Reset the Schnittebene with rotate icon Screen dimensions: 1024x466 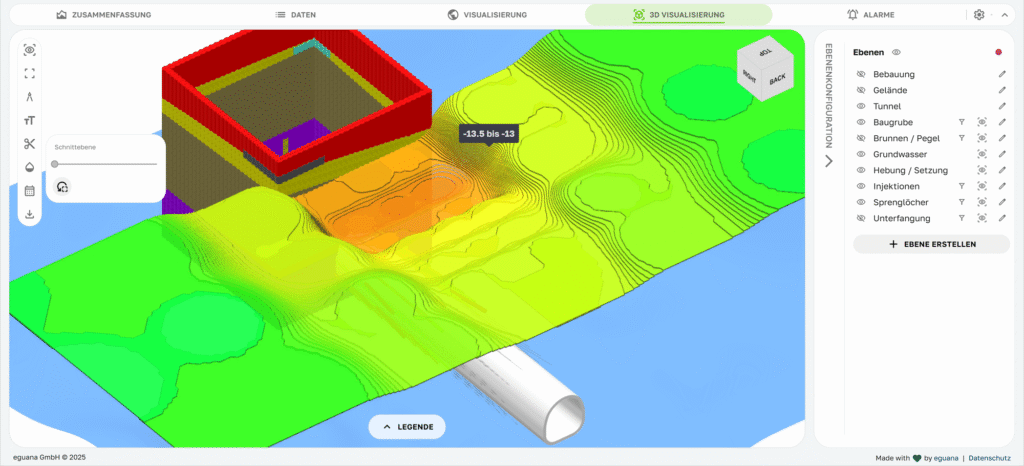[x=62, y=186]
